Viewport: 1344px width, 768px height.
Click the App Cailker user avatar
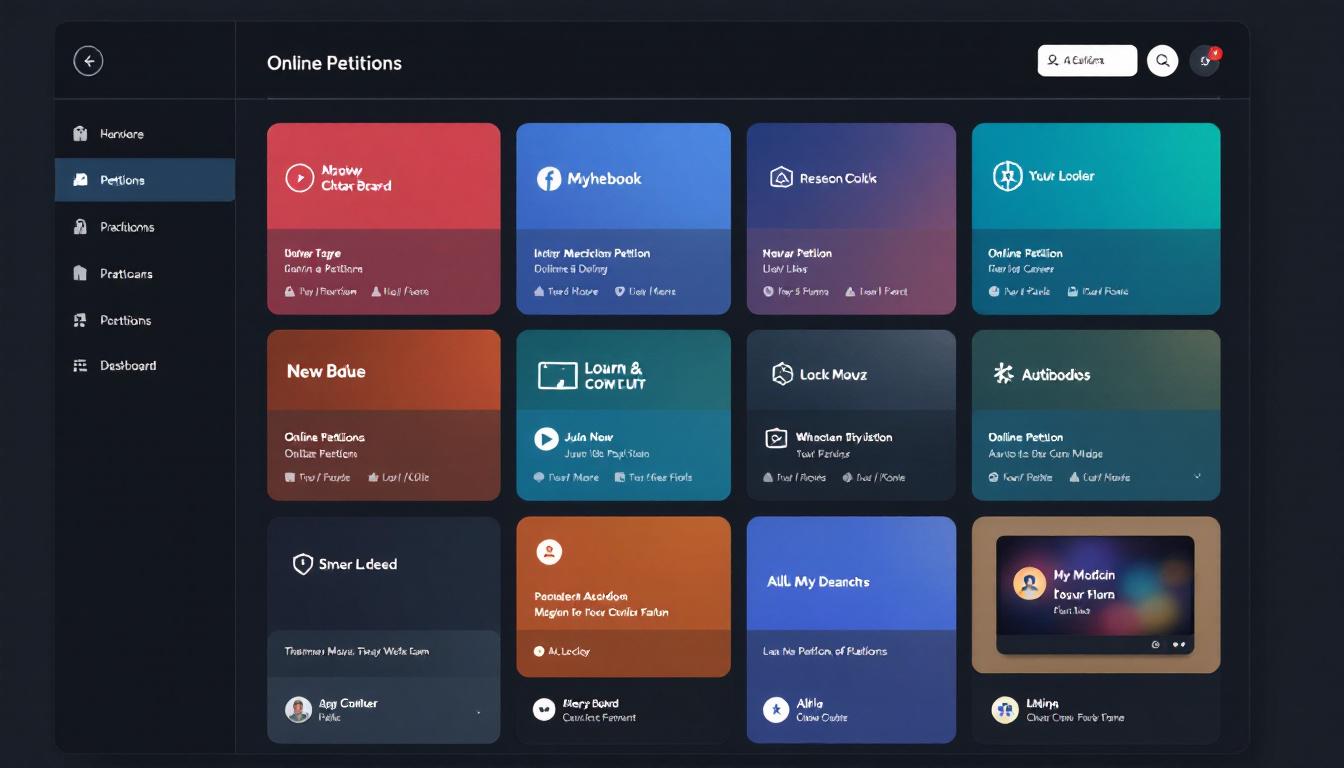point(298,710)
